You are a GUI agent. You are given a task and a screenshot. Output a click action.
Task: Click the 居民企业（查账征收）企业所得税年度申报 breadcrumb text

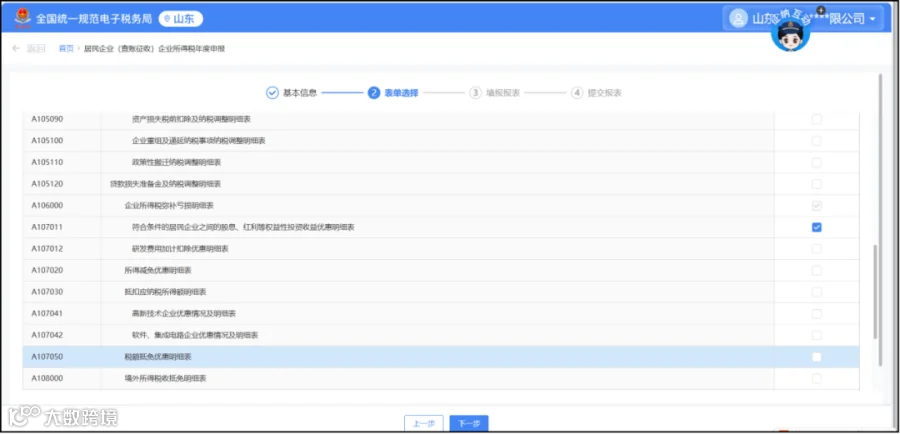pos(154,49)
